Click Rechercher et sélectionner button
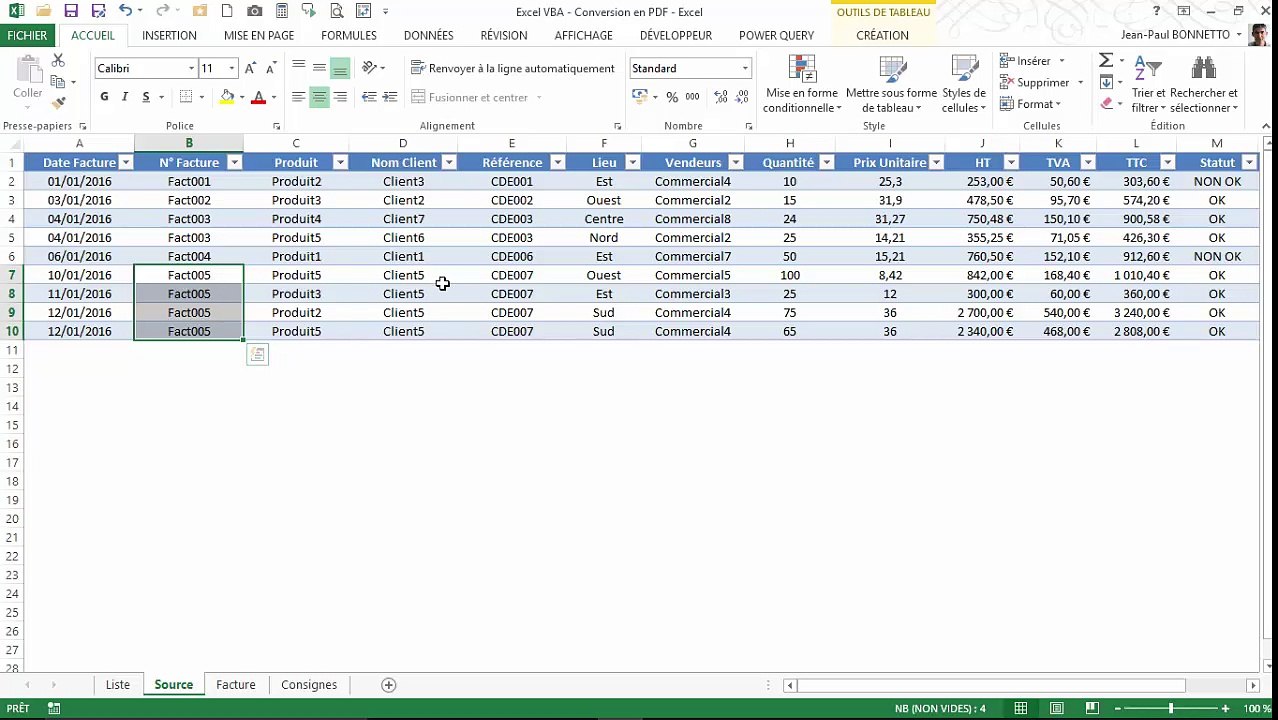Image resolution: width=1278 pixels, height=720 pixels. click(1204, 84)
